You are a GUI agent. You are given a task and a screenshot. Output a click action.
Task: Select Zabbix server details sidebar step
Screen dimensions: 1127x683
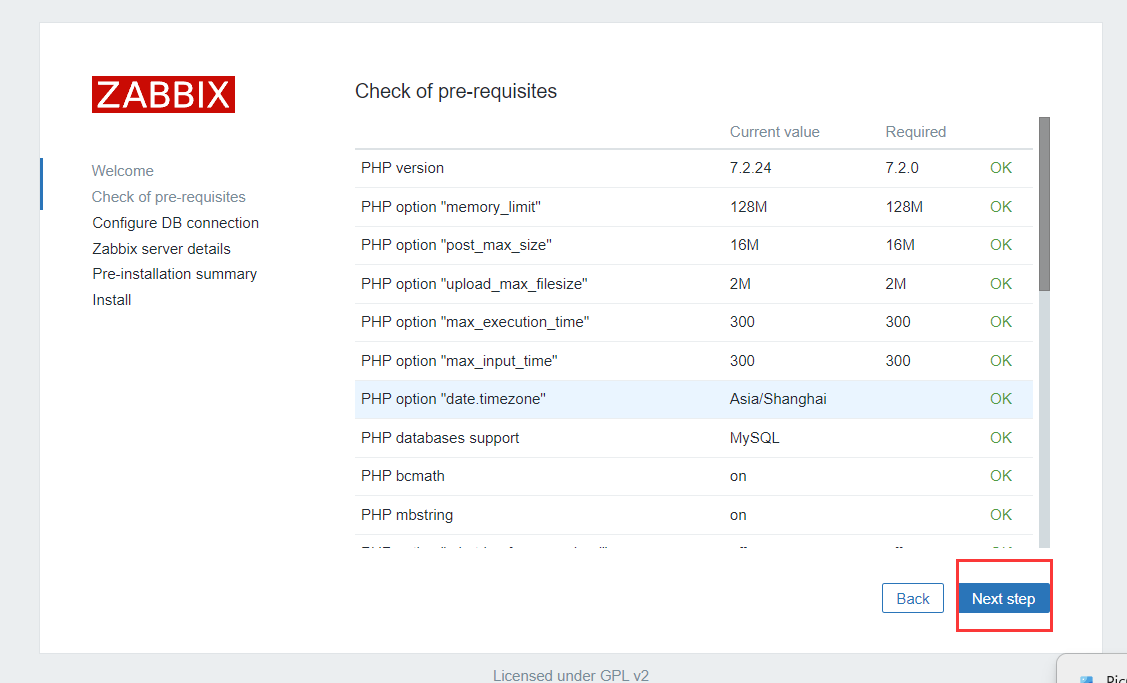(161, 249)
